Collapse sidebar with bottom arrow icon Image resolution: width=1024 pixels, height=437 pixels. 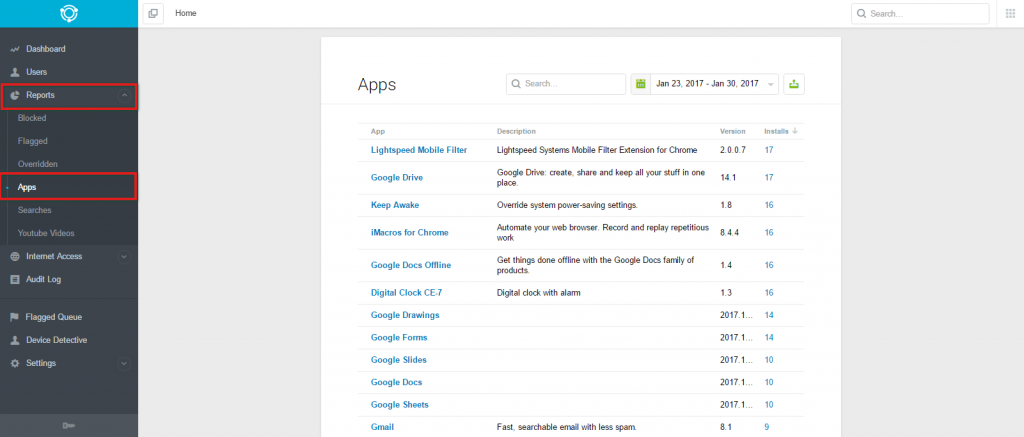tap(69, 426)
